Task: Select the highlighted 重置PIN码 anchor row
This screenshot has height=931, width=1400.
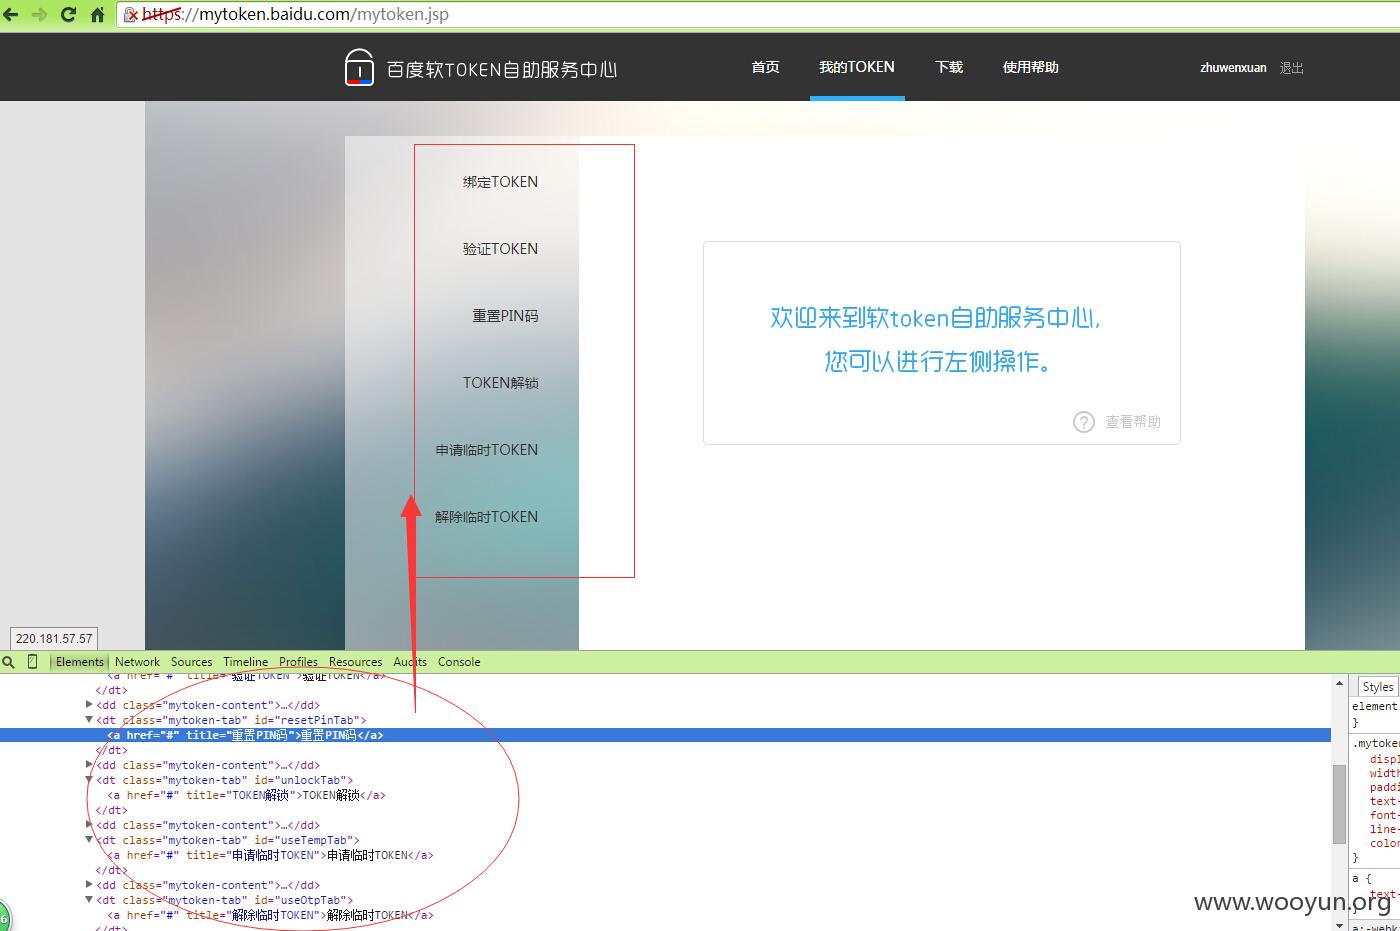Action: (x=665, y=735)
